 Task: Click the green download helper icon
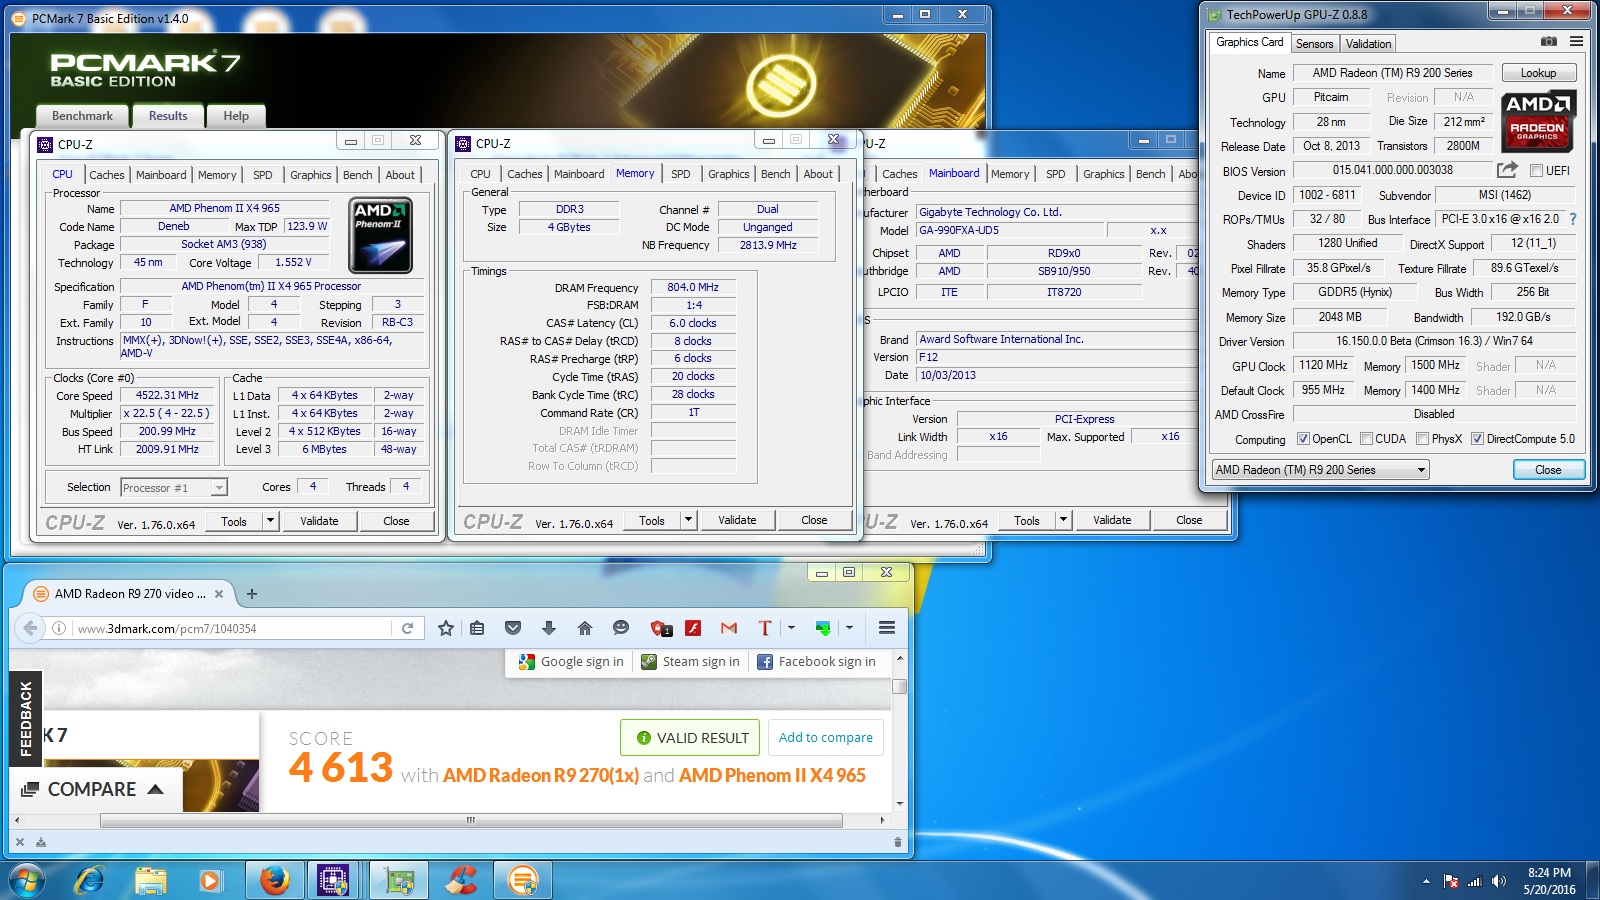click(x=823, y=628)
